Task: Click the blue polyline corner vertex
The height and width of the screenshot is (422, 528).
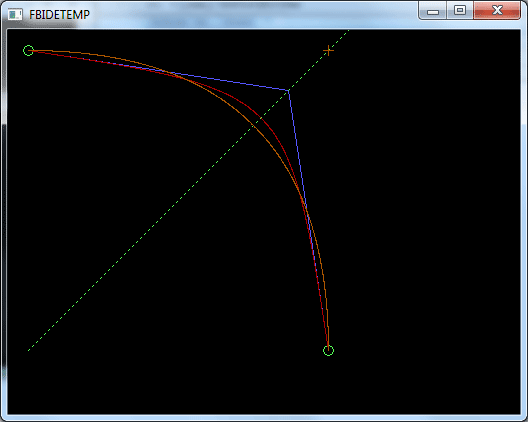Action: 289,90
